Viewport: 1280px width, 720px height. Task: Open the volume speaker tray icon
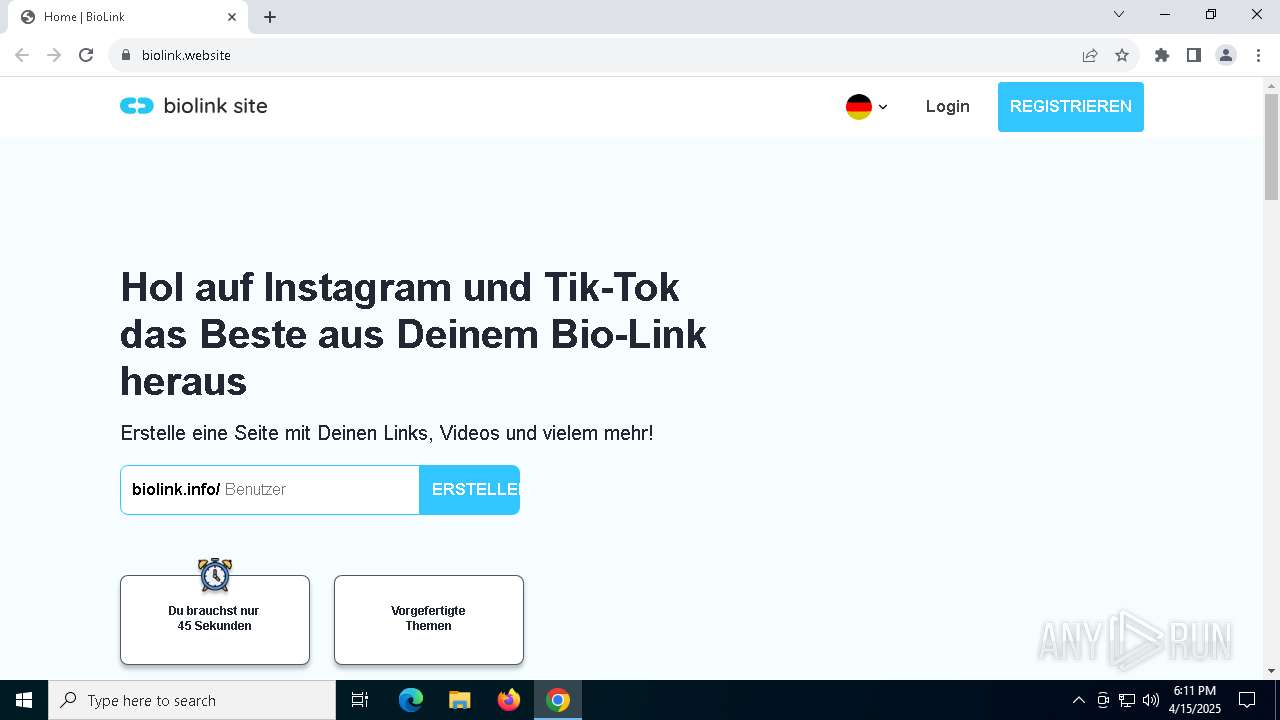[1151, 700]
